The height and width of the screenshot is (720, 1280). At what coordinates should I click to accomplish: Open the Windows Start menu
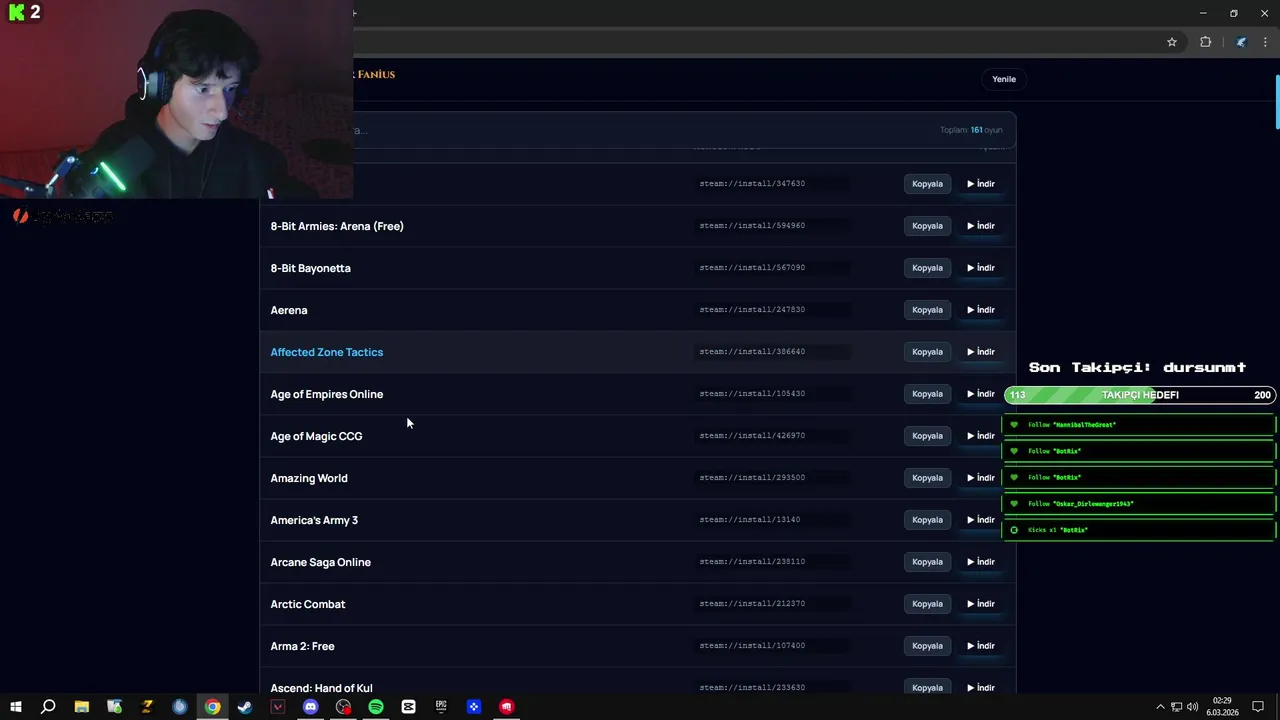(x=16, y=707)
